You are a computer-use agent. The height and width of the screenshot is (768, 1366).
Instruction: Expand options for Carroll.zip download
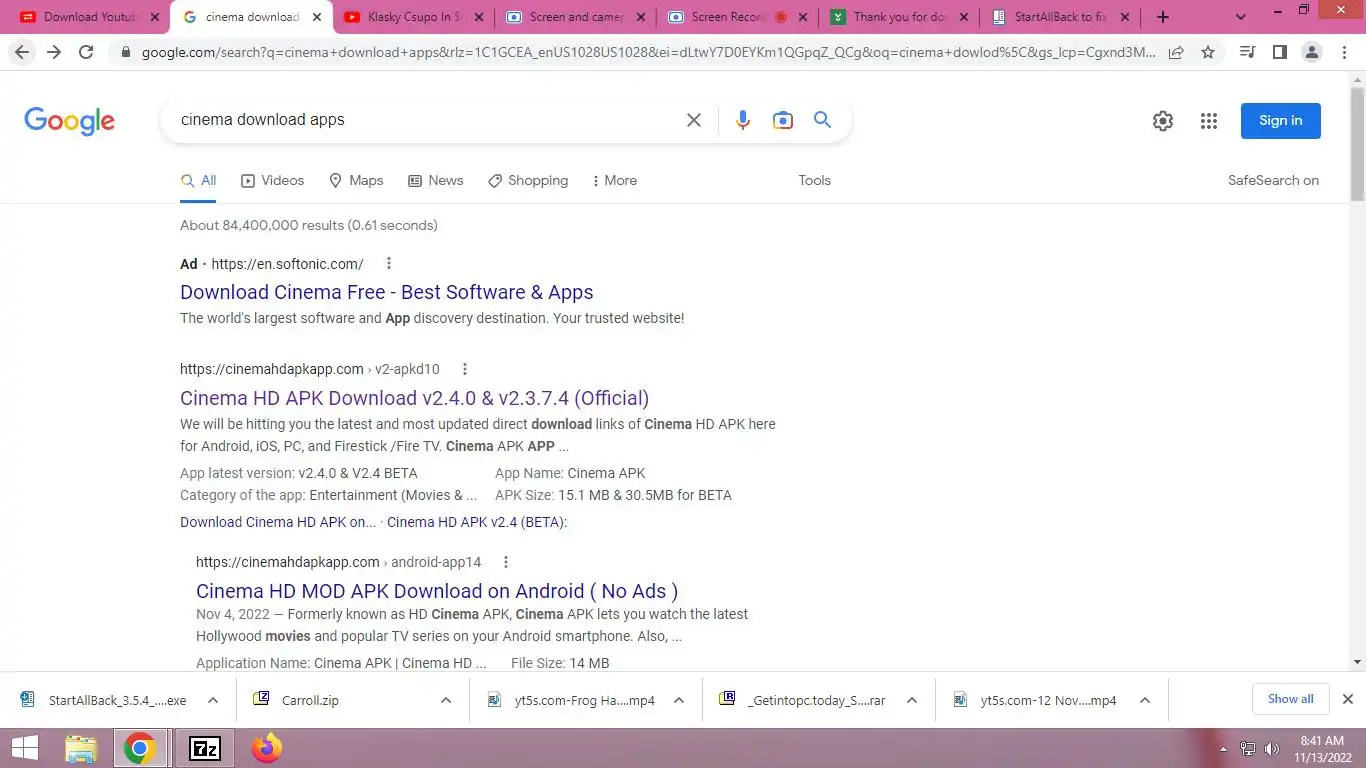(x=445, y=700)
